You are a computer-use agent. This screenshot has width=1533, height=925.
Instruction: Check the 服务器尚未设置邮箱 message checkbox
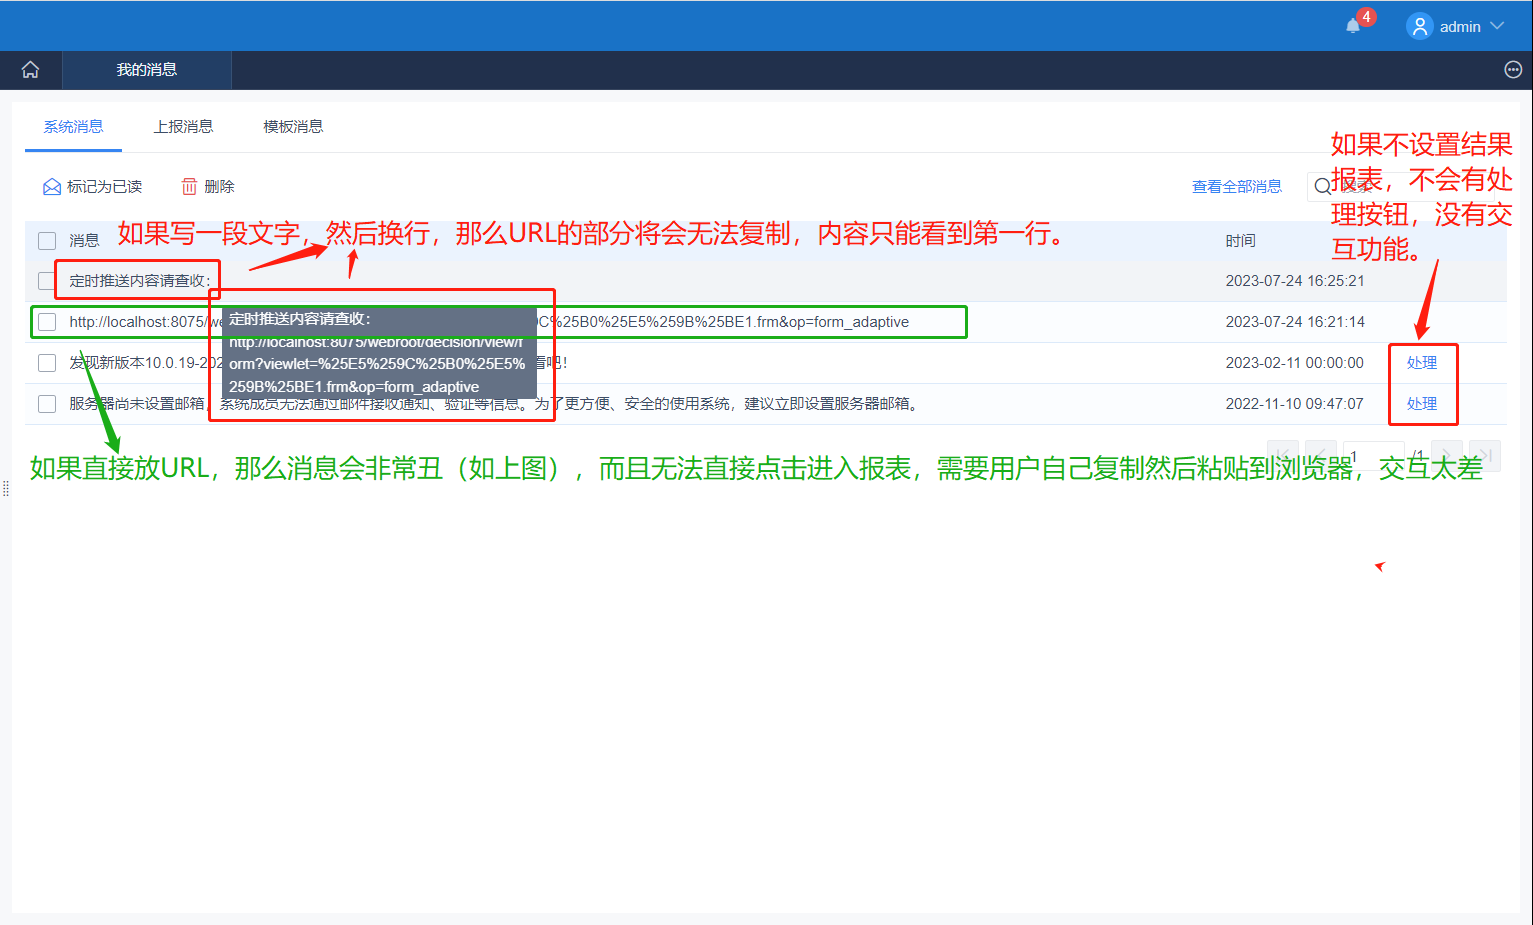[x=47, y=404]
